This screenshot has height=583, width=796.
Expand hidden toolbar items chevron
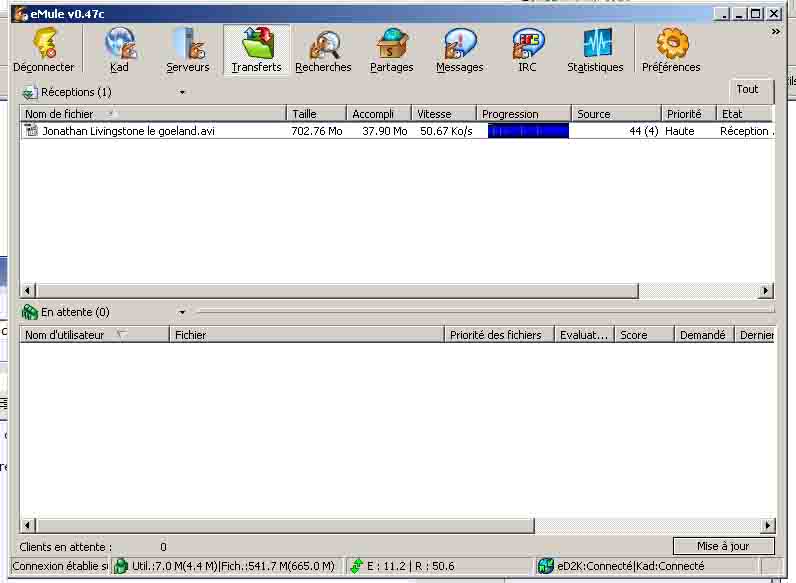pos(775,31)
